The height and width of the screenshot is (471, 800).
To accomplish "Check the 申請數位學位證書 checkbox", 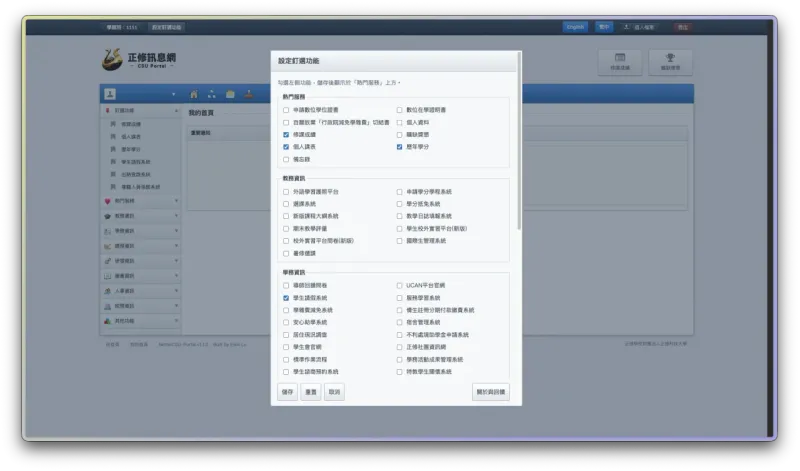I will 286,110.
